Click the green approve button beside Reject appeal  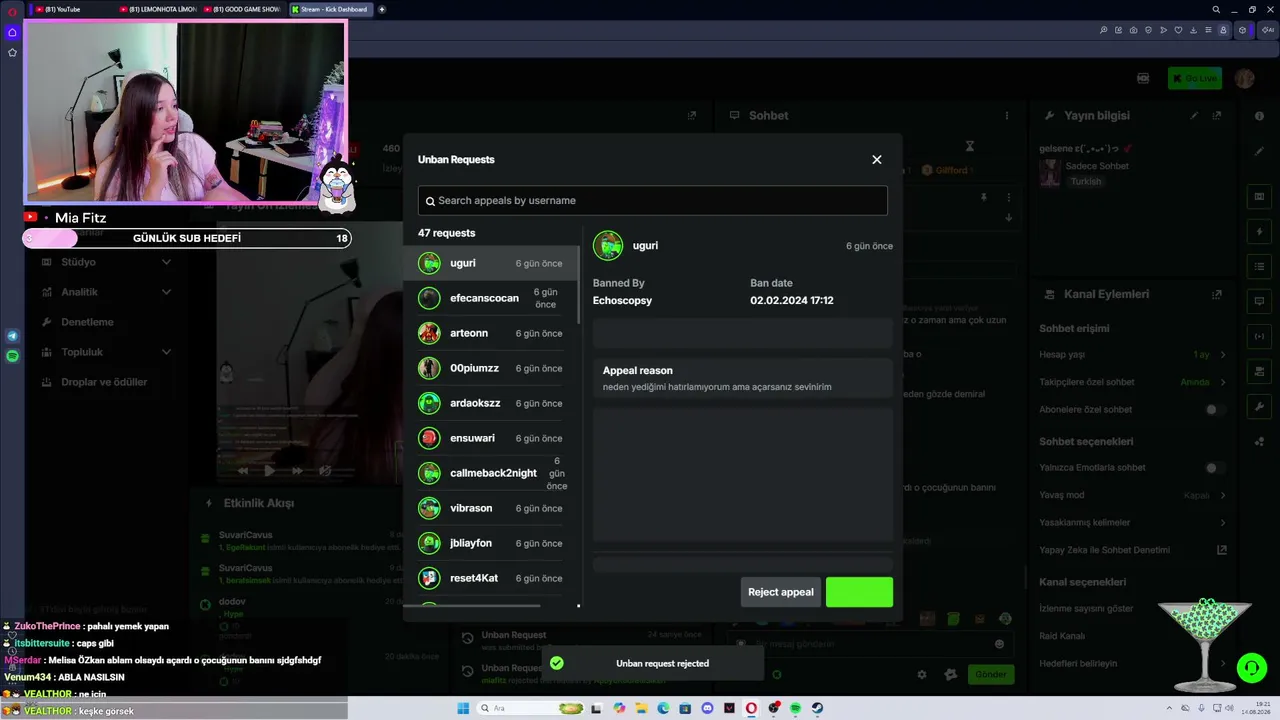(x=859, y=592)
